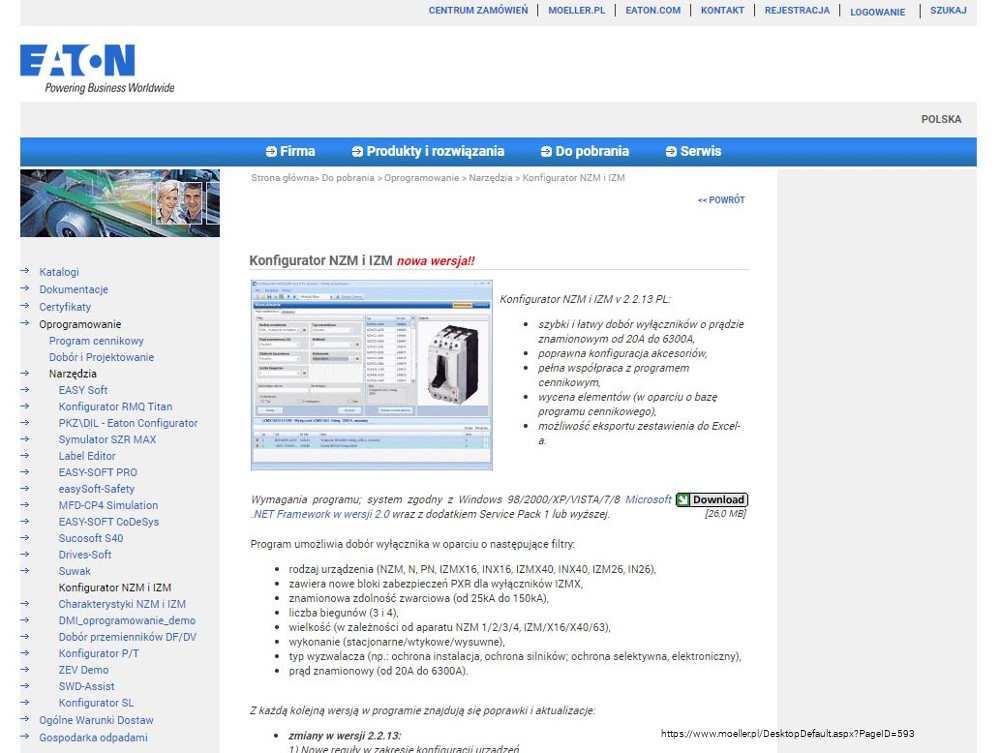Click the arrow icon beside Do pobrania
Image resolution: width=1000 pixels, height=753 pixels.
(x=547, y=152)
